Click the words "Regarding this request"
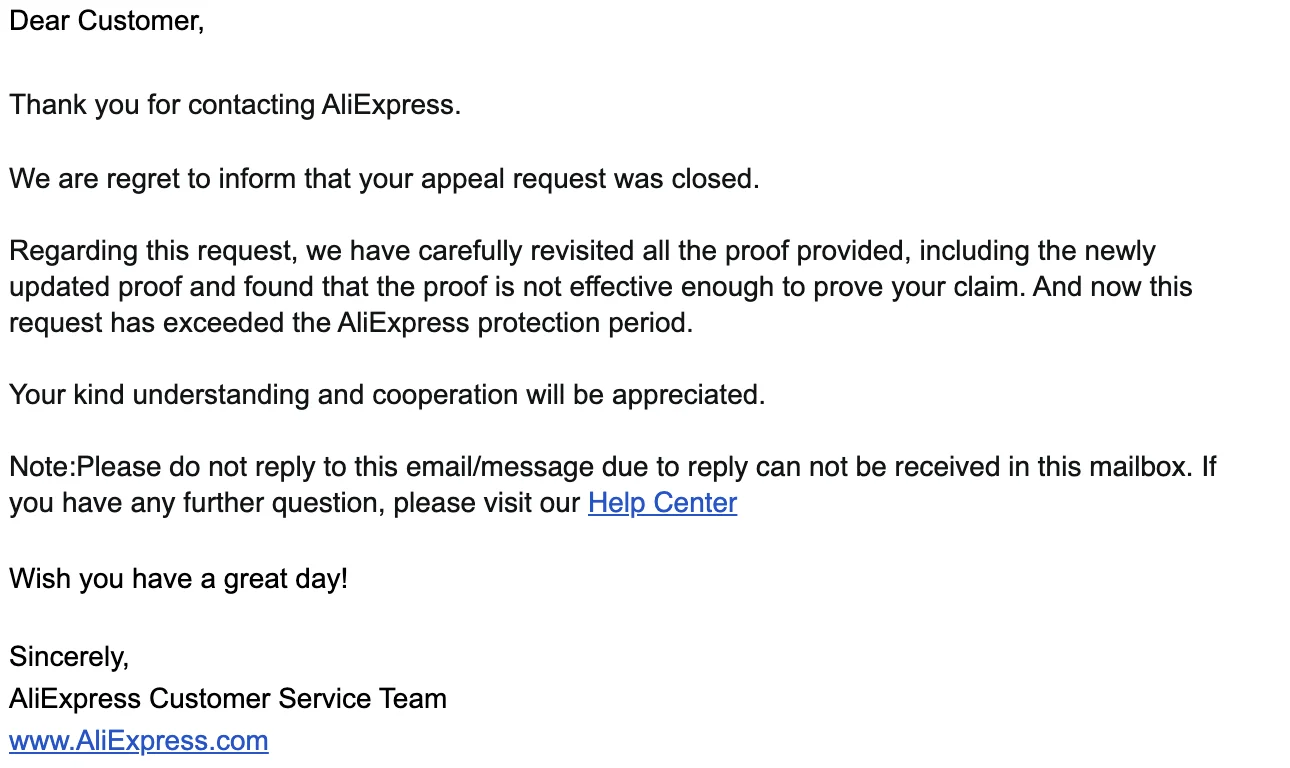1290x768 pixels. 151,251
